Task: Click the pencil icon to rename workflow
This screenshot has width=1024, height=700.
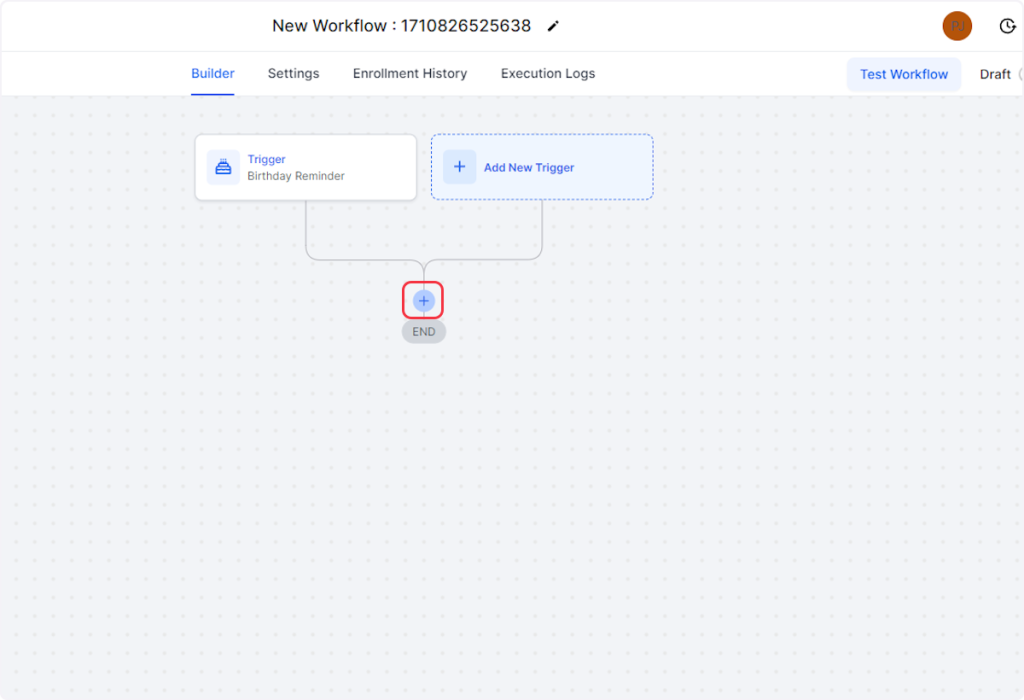Action: point(553,26)
